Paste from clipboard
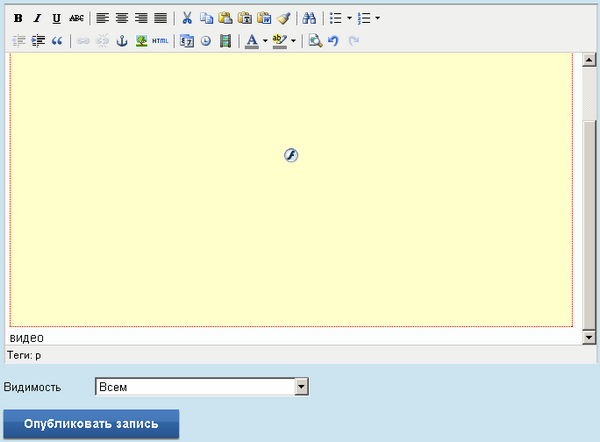Image resolution: width=600 pixels, height=442 pixels. [x=226, y=18]
